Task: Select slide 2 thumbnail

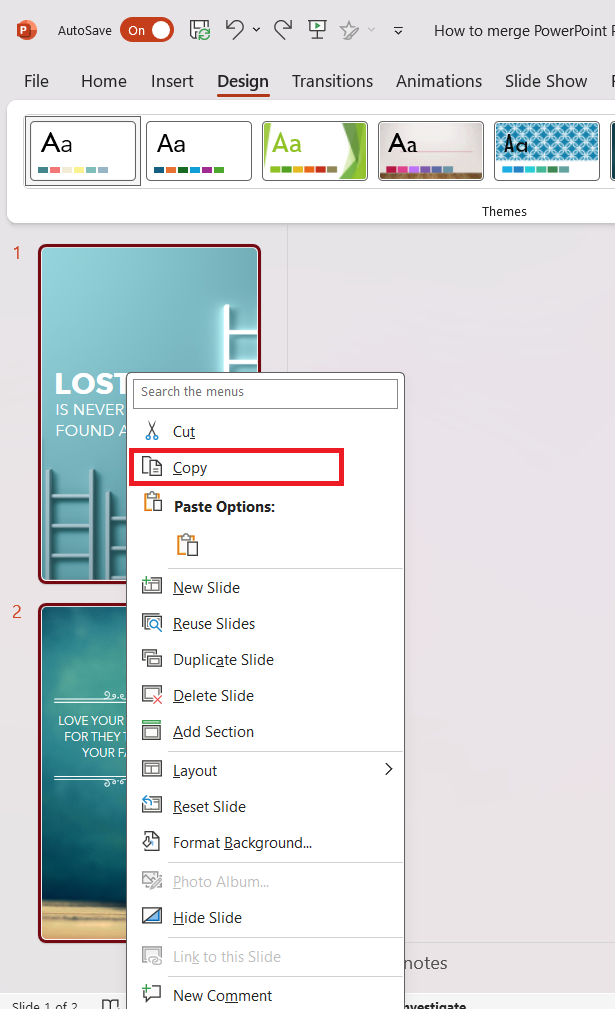Action: tap(82, 772)
